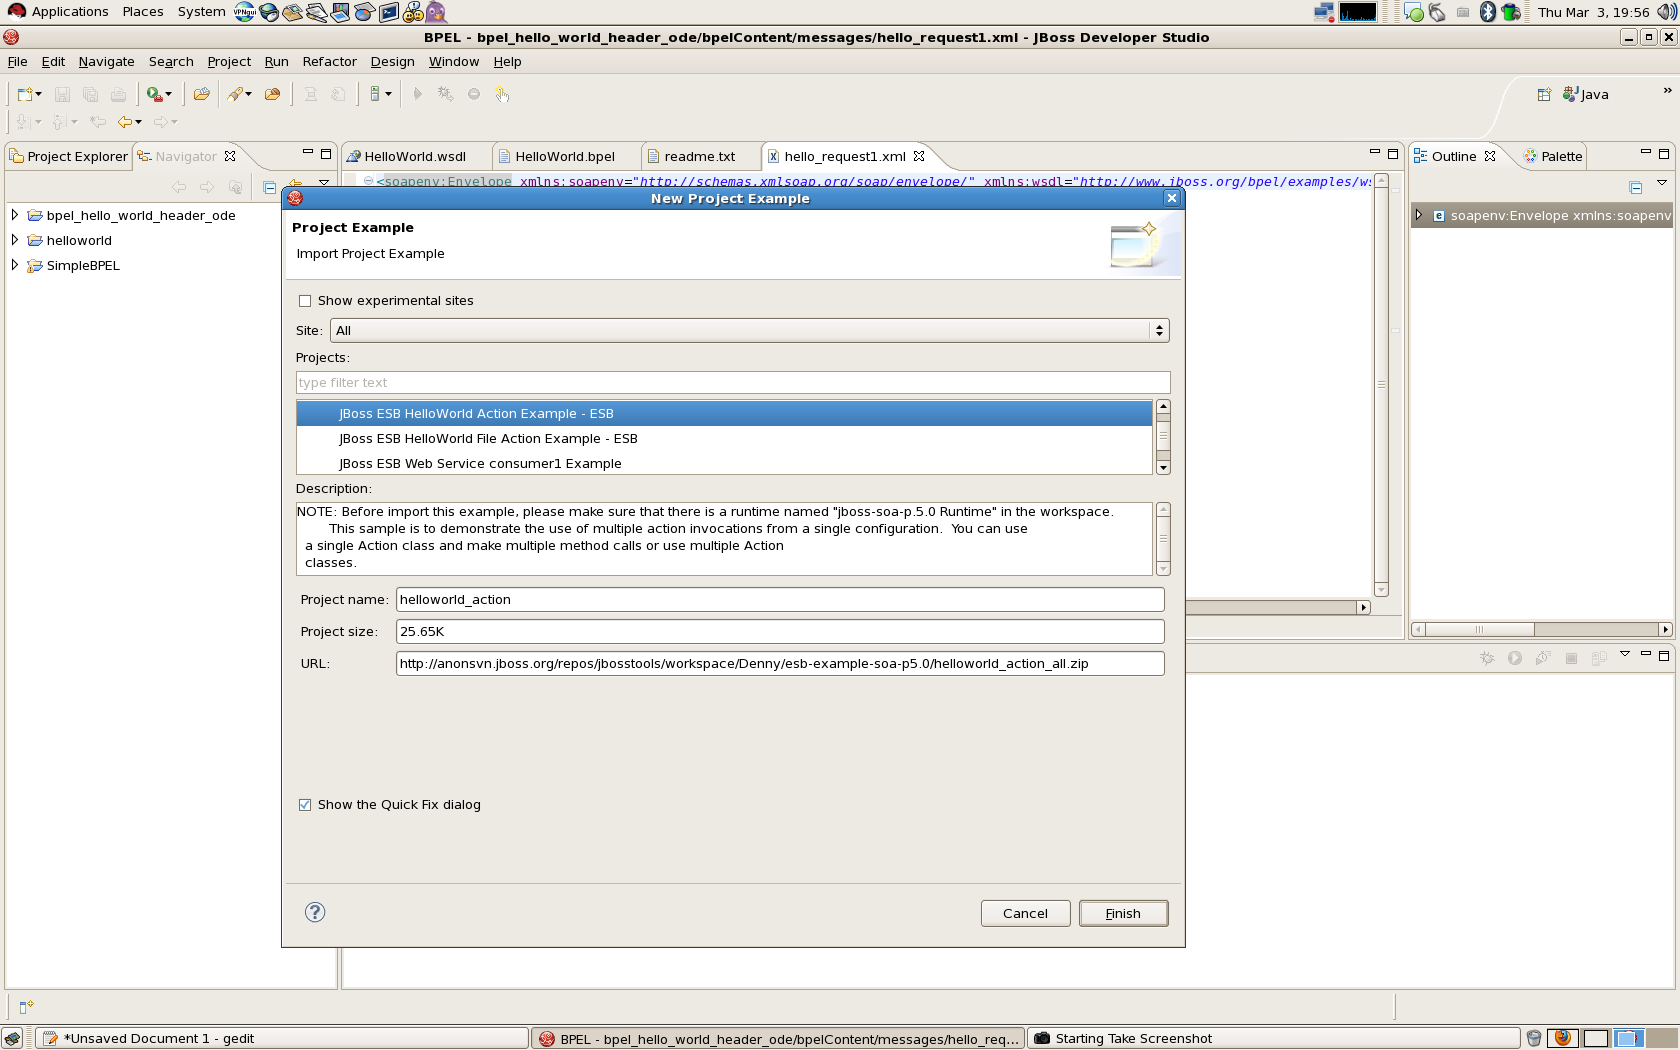This screenshot has width=1680, height=1050.
Task: Open Outline view menu triangle
Action: tap(1662, 183)
